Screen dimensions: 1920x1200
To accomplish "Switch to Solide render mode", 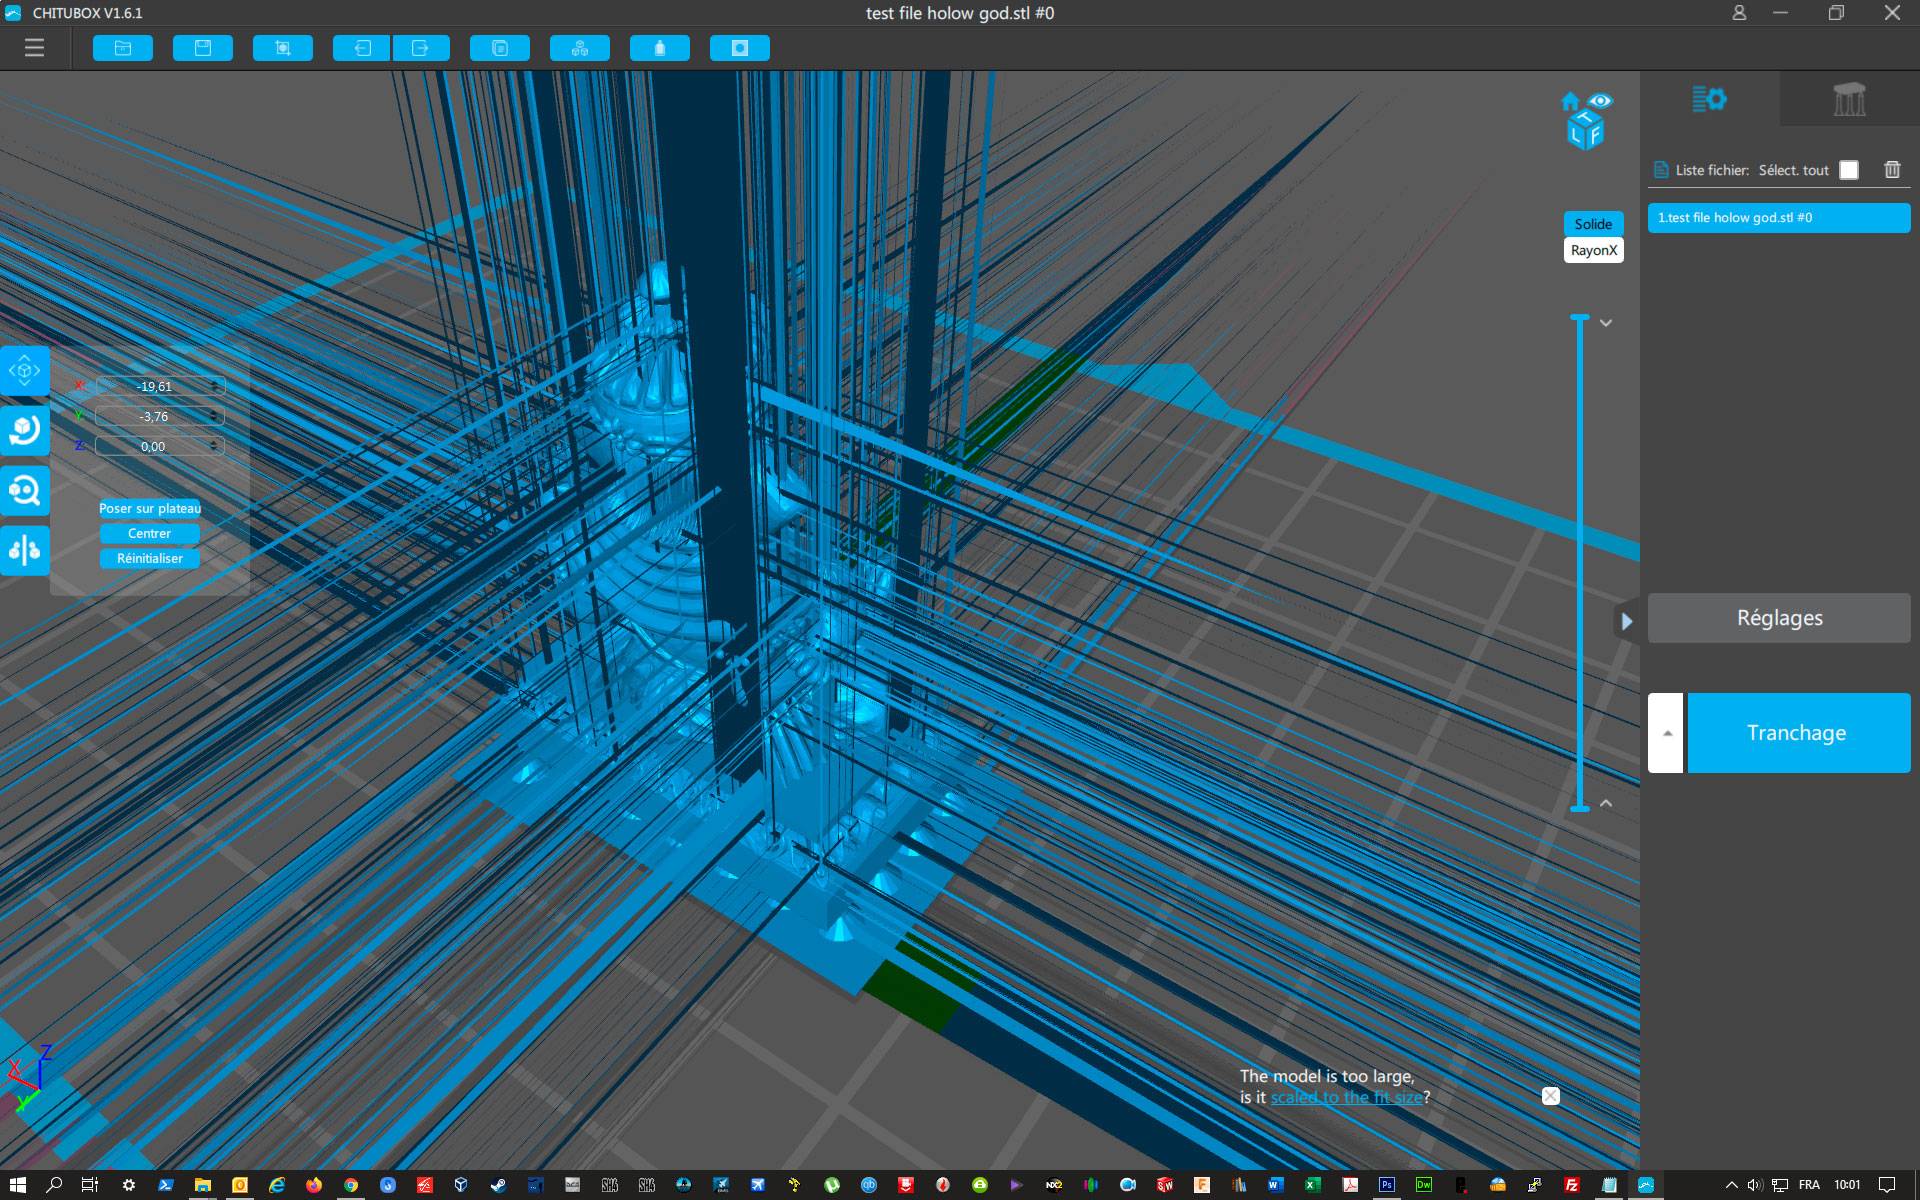I will [x=1593, y=224].
